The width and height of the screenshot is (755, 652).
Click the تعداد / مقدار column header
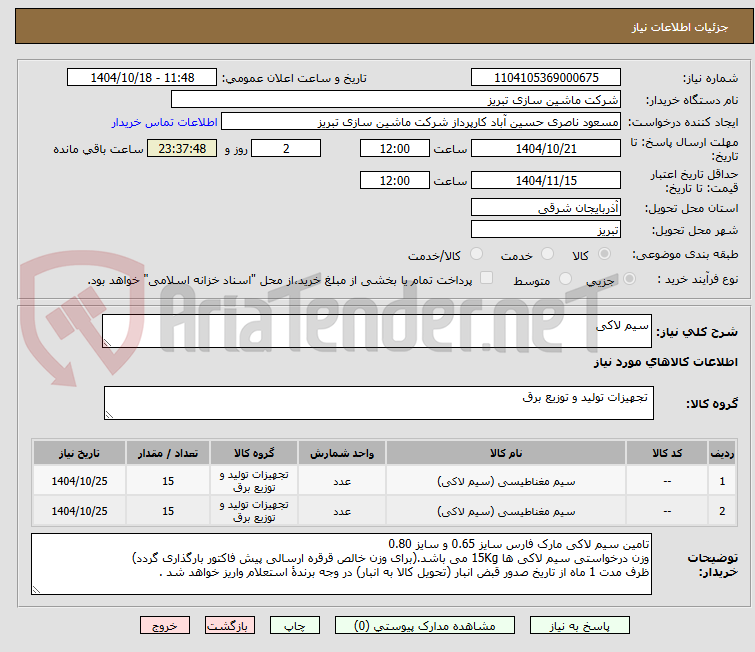point(168,453)
